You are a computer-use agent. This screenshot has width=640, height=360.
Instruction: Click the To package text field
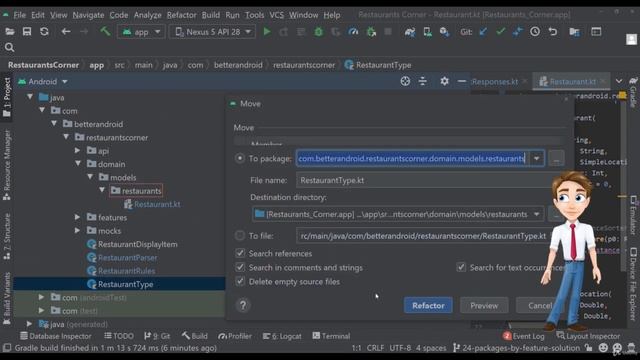click(413, 158)
